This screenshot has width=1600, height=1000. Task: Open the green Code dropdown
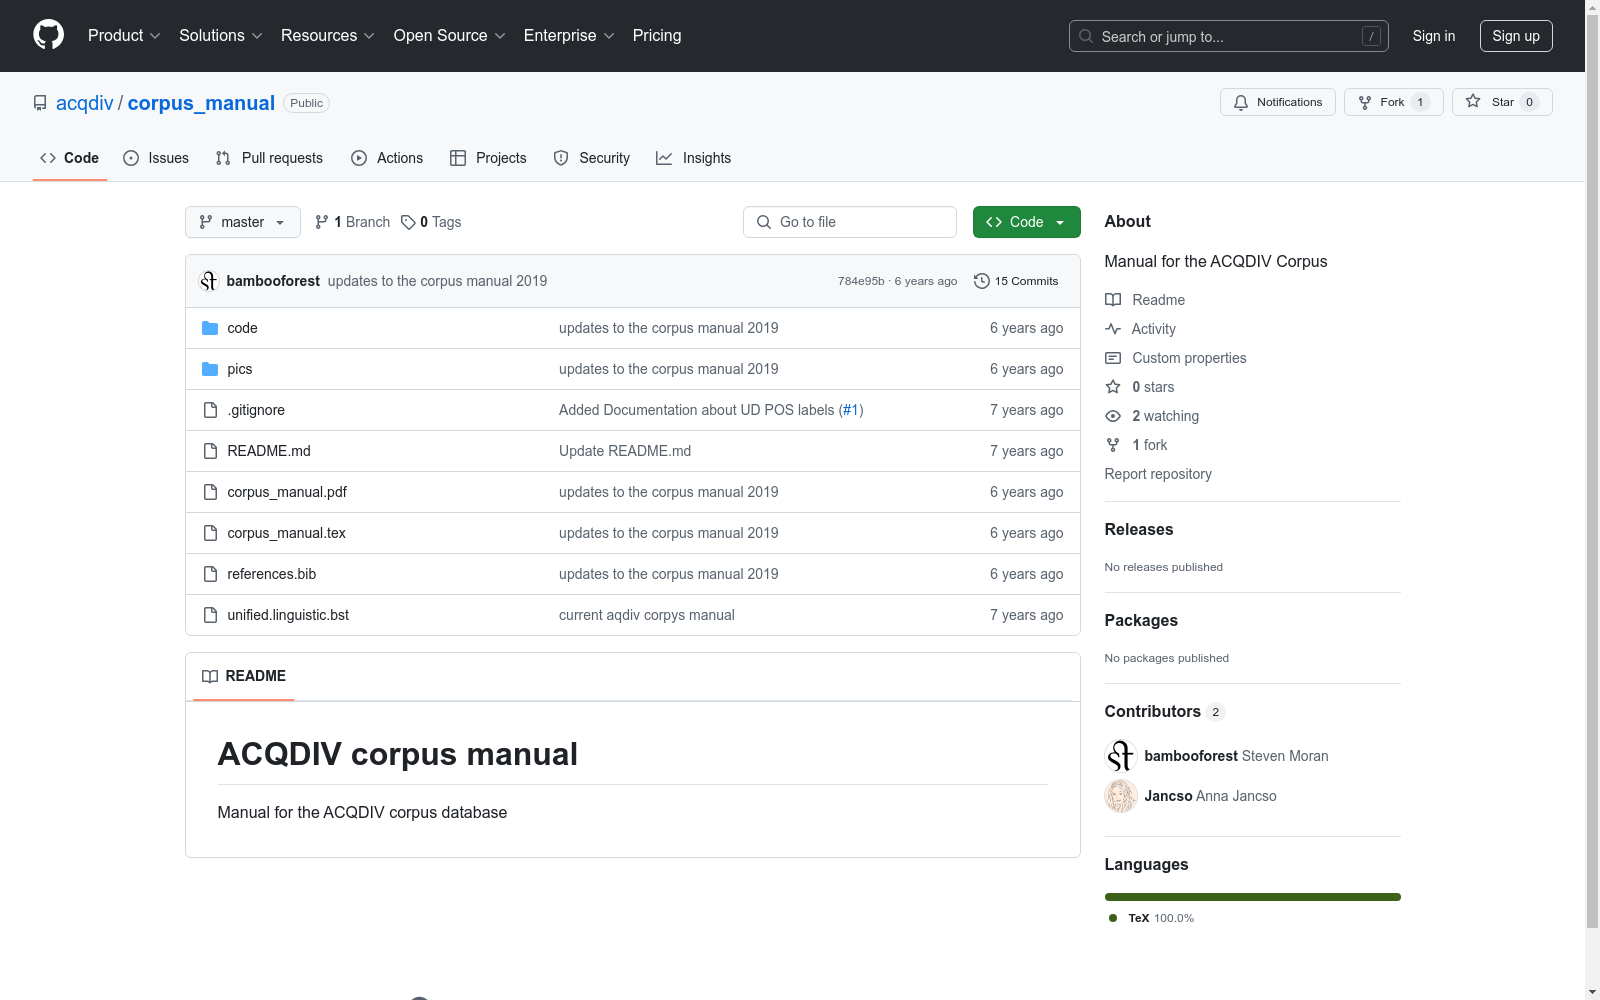[1027, 222]
